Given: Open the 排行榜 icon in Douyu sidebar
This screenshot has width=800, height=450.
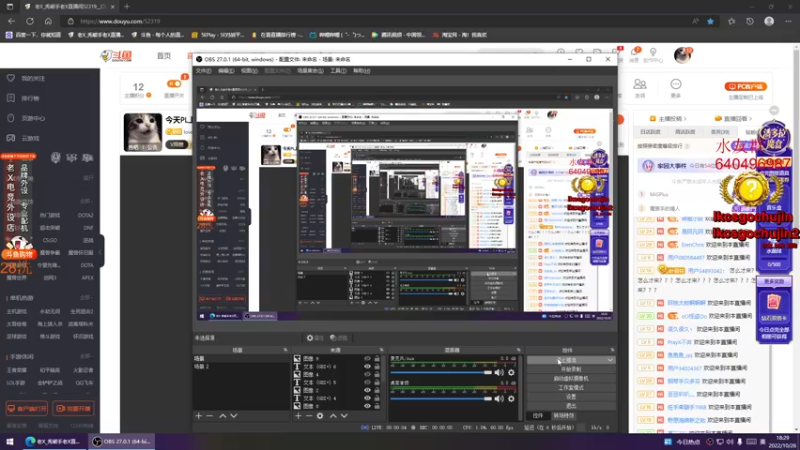Looking at the screenshot, I should [x=11, y=98].
